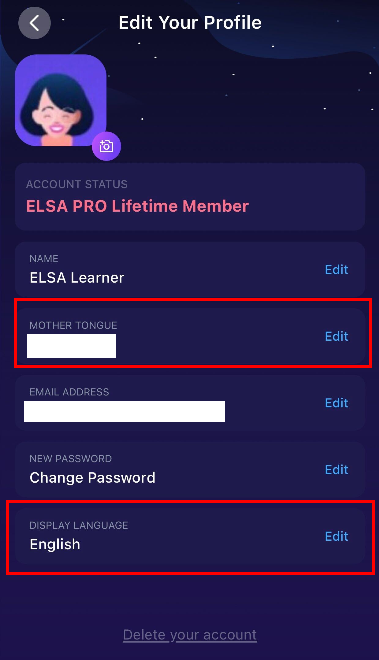The height and width of the screenshot is (660, 379).
Task: Click the Edit Your Profile title
Action: click(190, 23)
